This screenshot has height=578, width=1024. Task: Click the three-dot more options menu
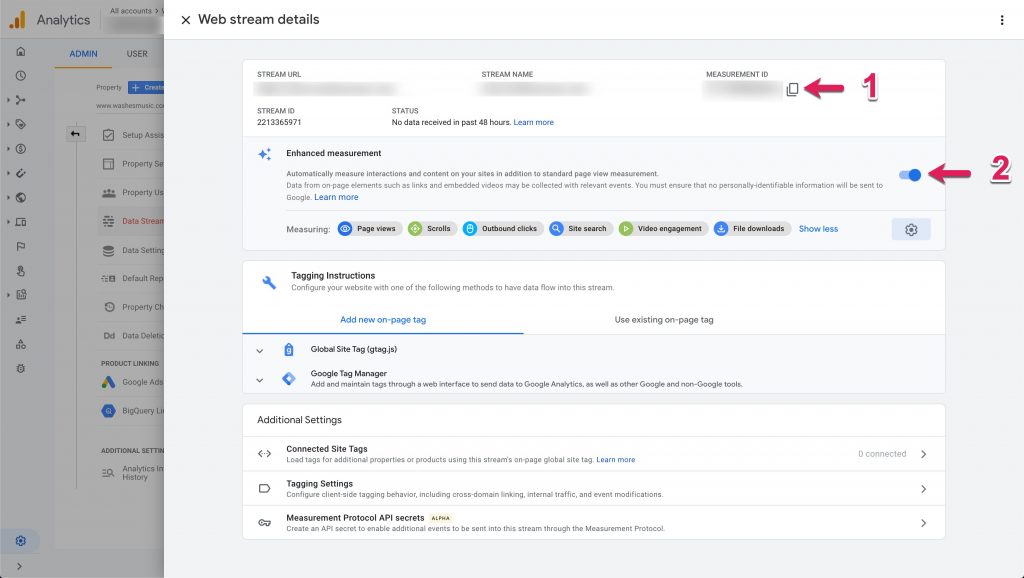click(x=1002, y=20)
